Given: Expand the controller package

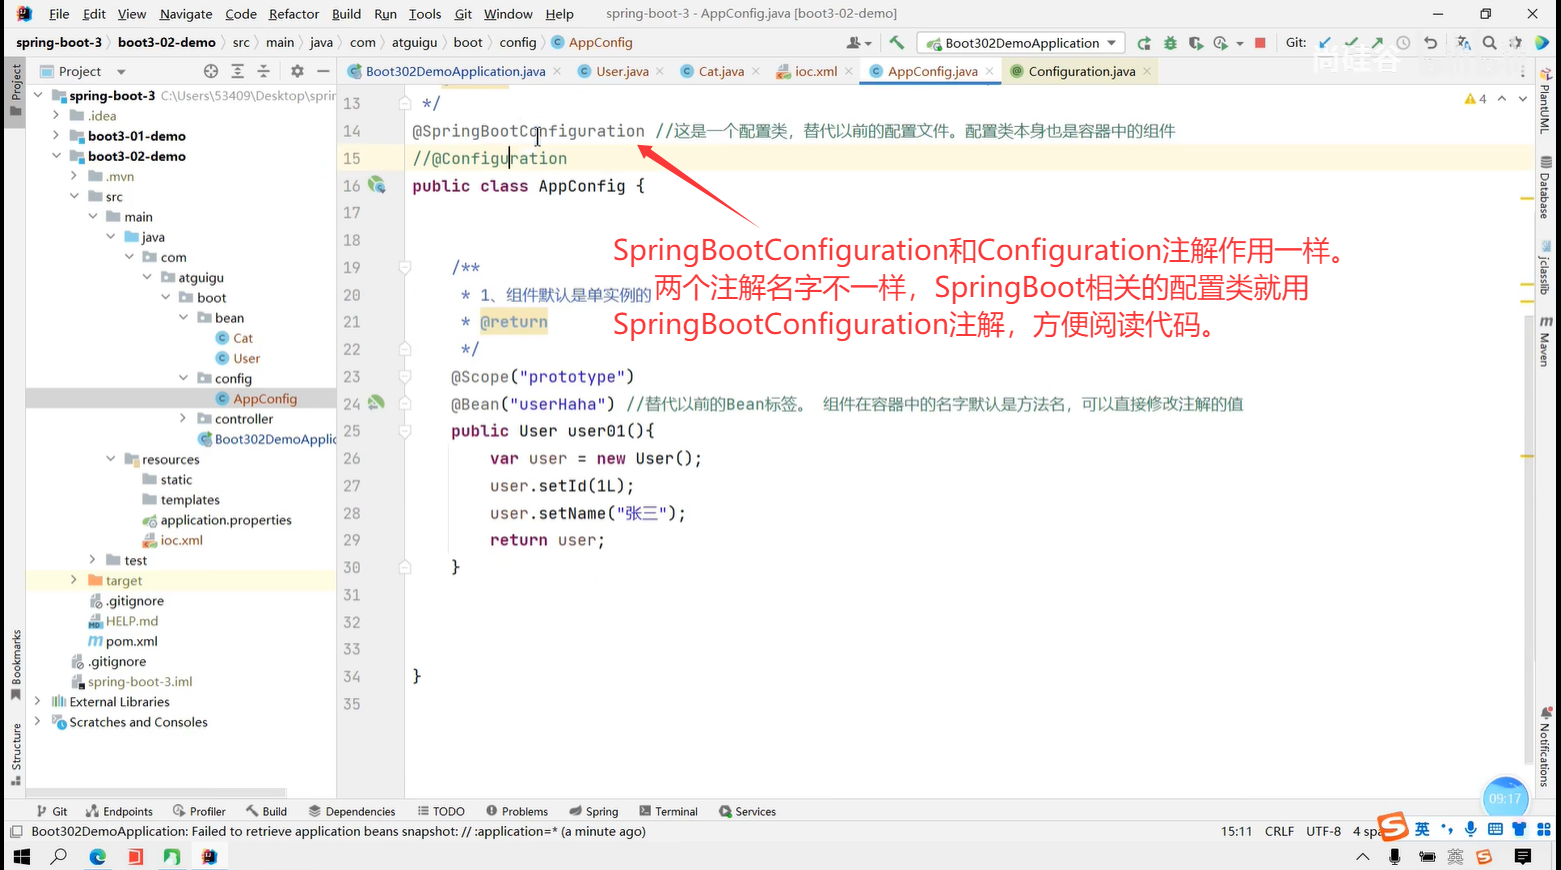Looking at the screenshot, I should pos(184,419).
